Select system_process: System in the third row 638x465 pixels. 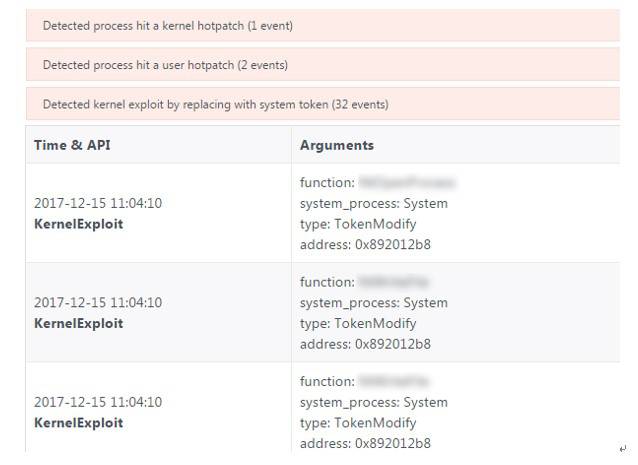(373, 402)
